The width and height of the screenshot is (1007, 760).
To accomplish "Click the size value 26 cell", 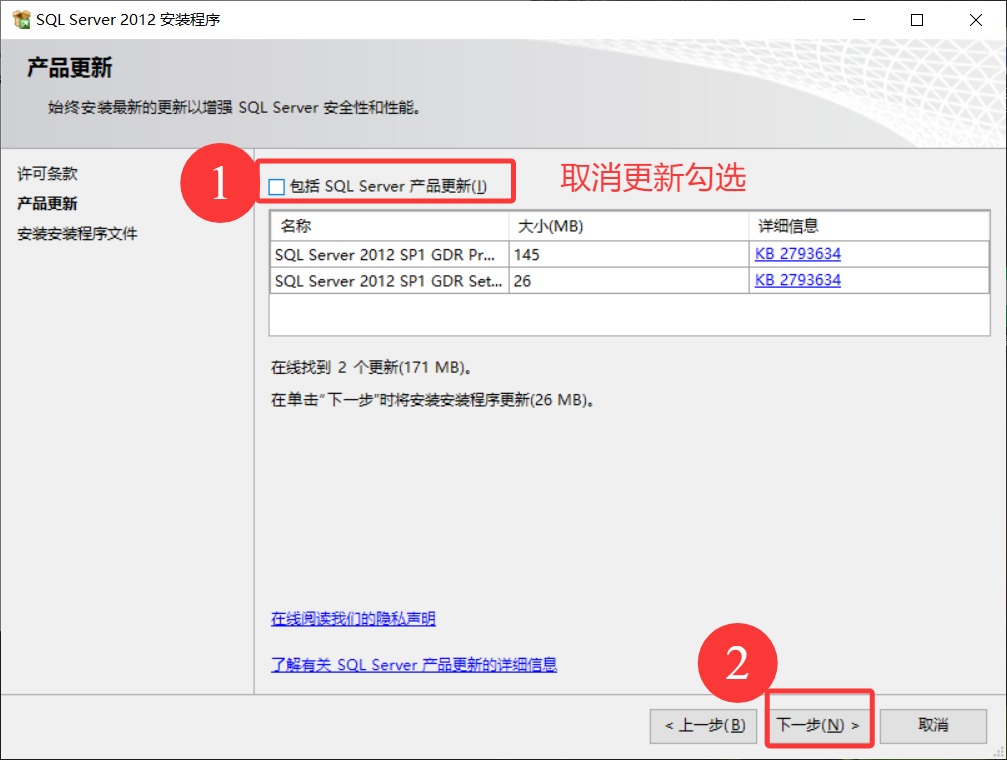I will coord(629,281).
